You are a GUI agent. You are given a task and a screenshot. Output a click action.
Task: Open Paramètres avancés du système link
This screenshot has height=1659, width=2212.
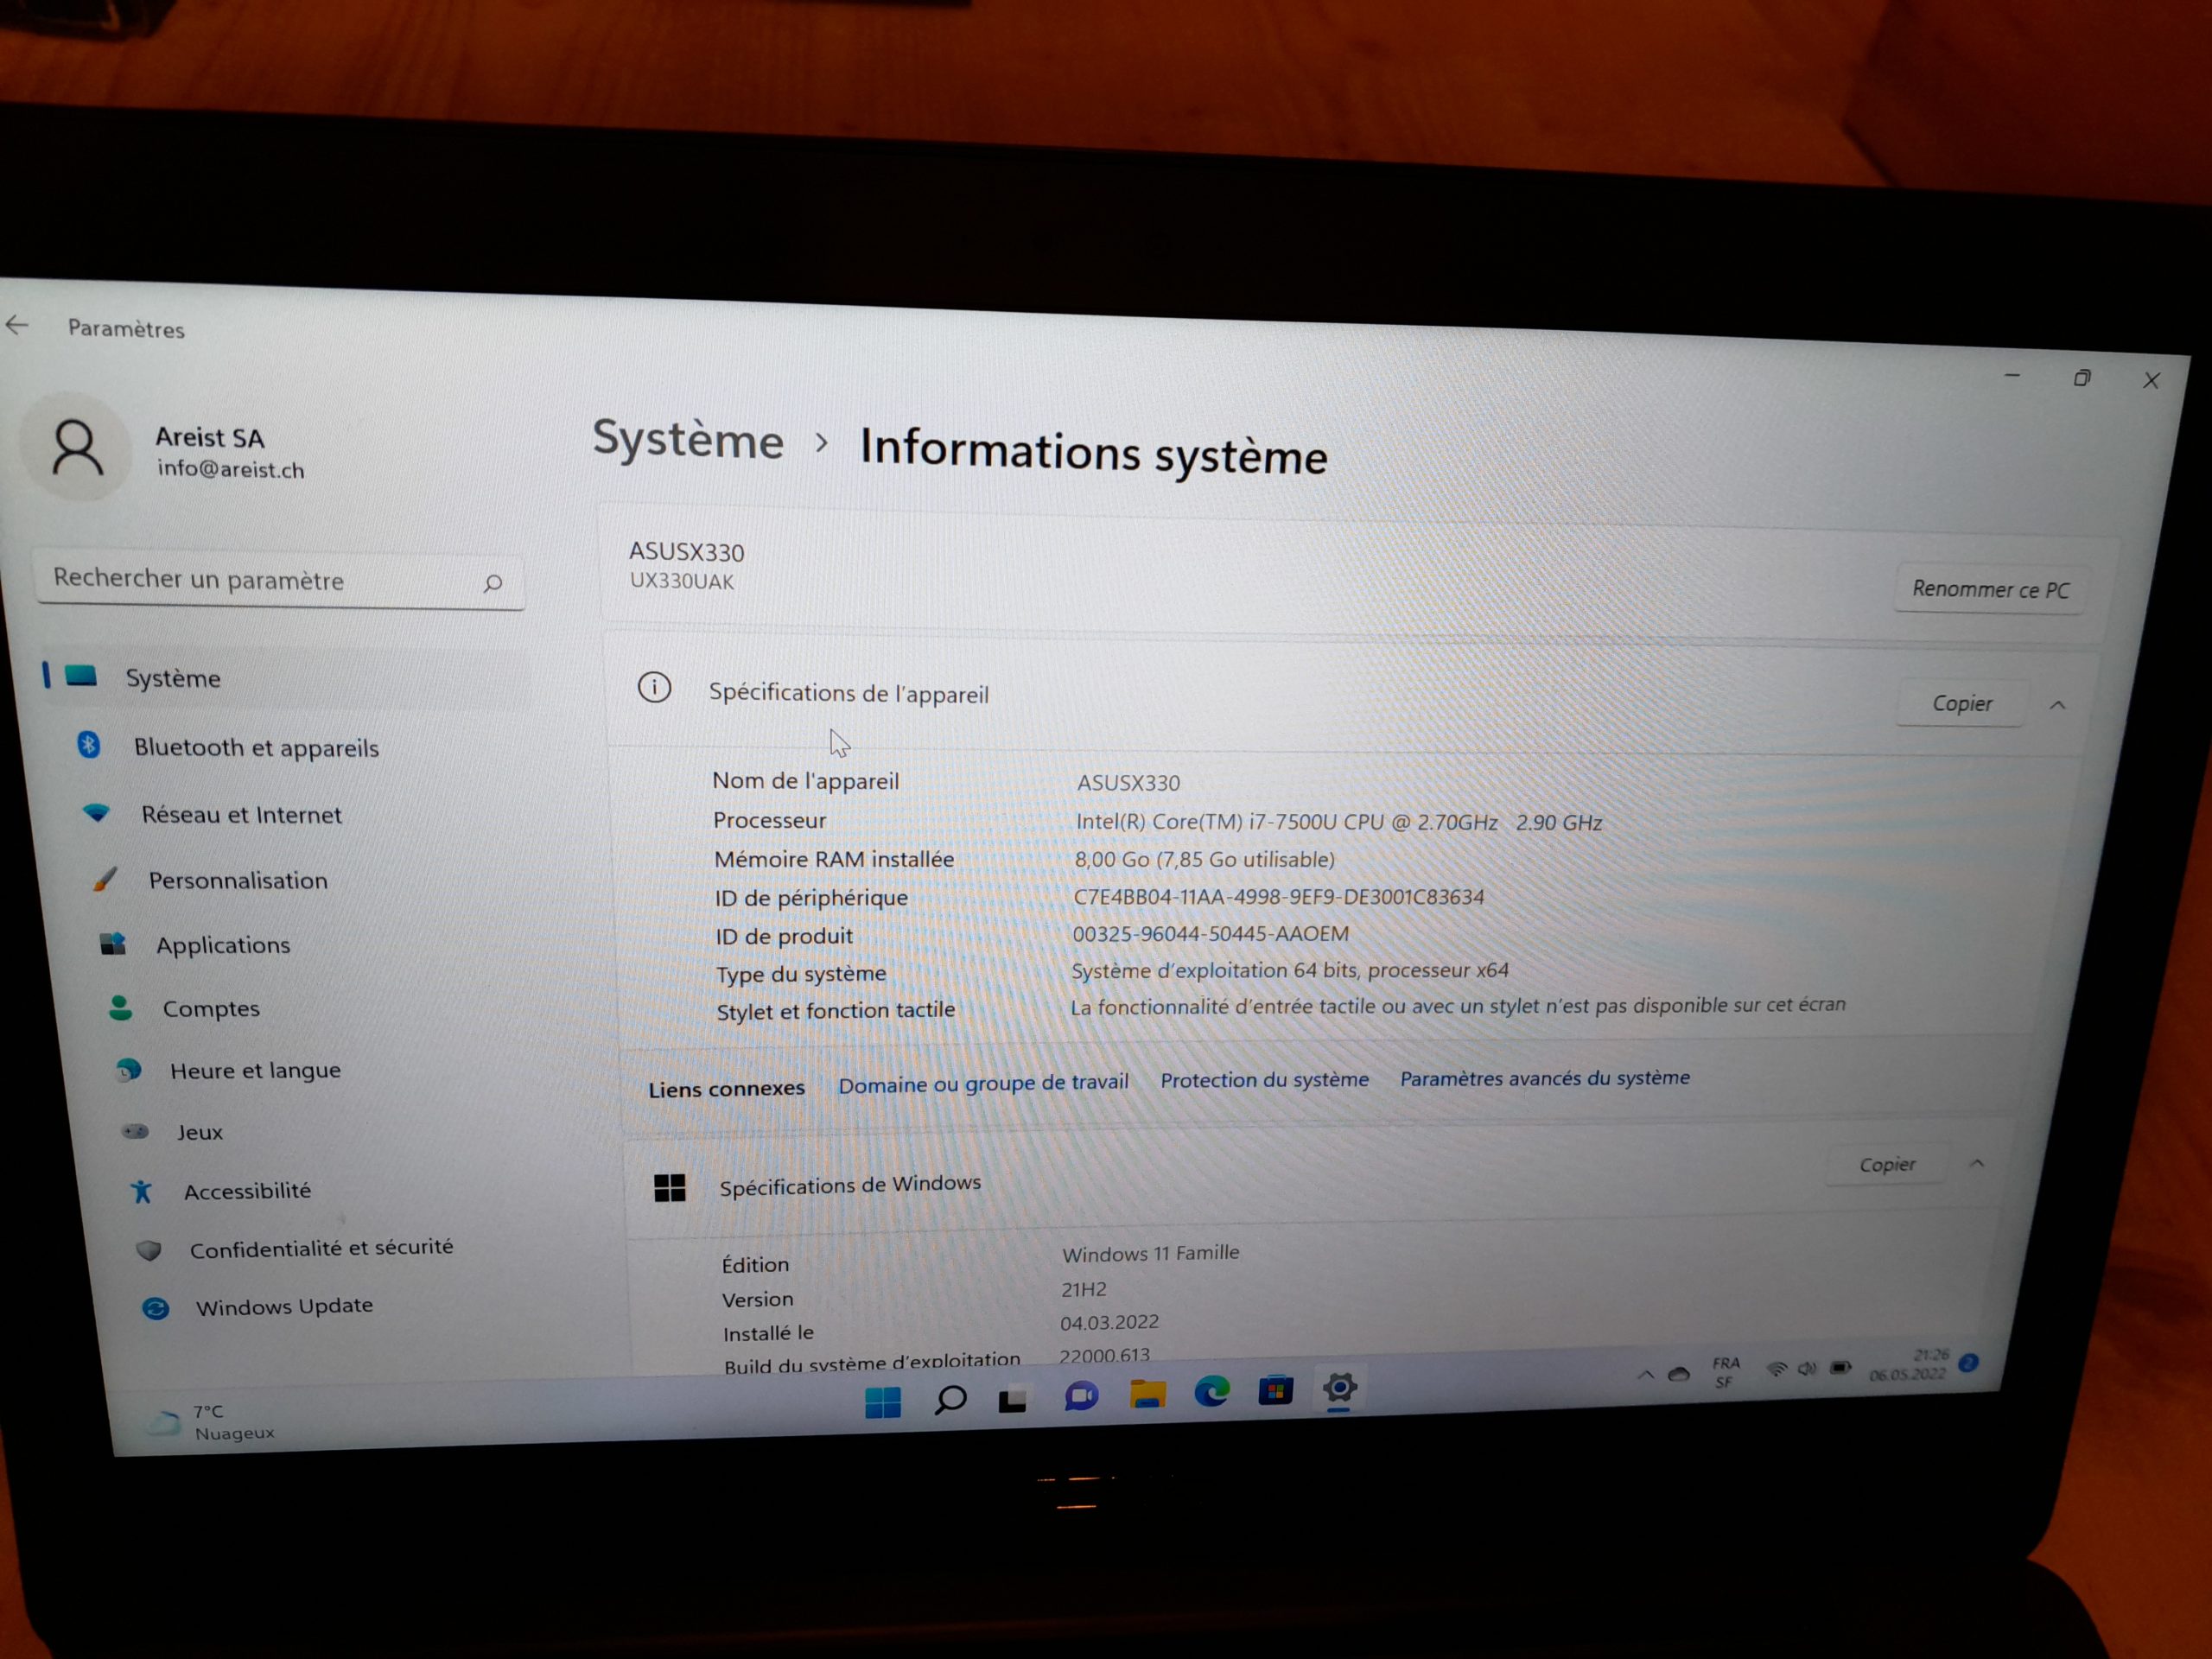click(1544, 1078)
